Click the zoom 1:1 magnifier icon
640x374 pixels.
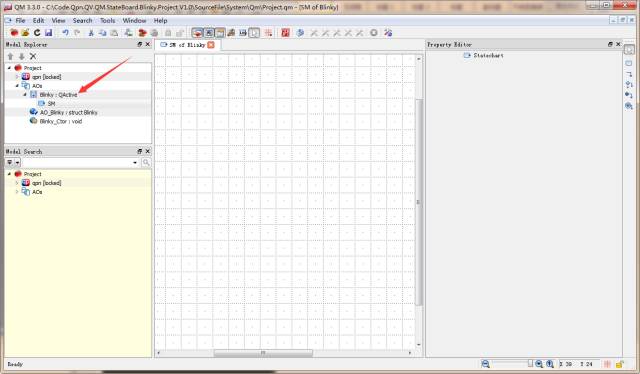click(x=550, y=364)
